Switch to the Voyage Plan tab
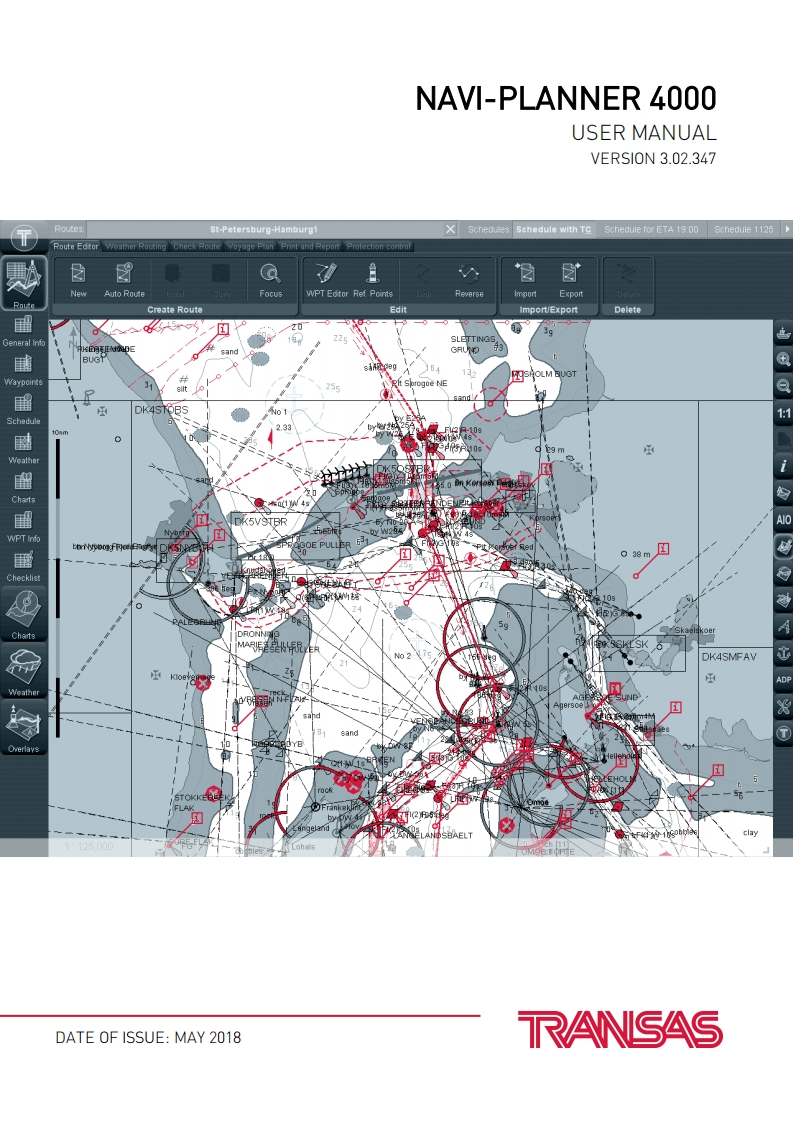 coord(250,246)
